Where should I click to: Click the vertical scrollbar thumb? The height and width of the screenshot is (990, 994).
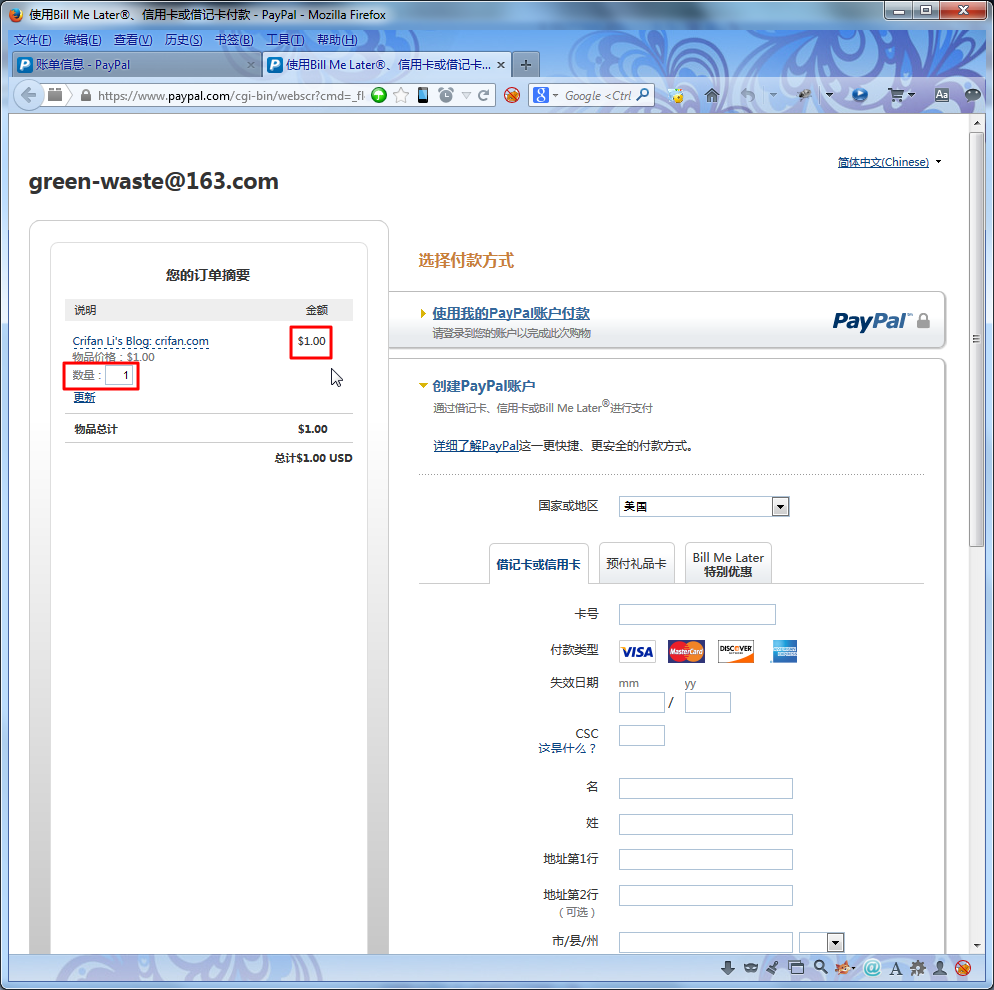976,339
